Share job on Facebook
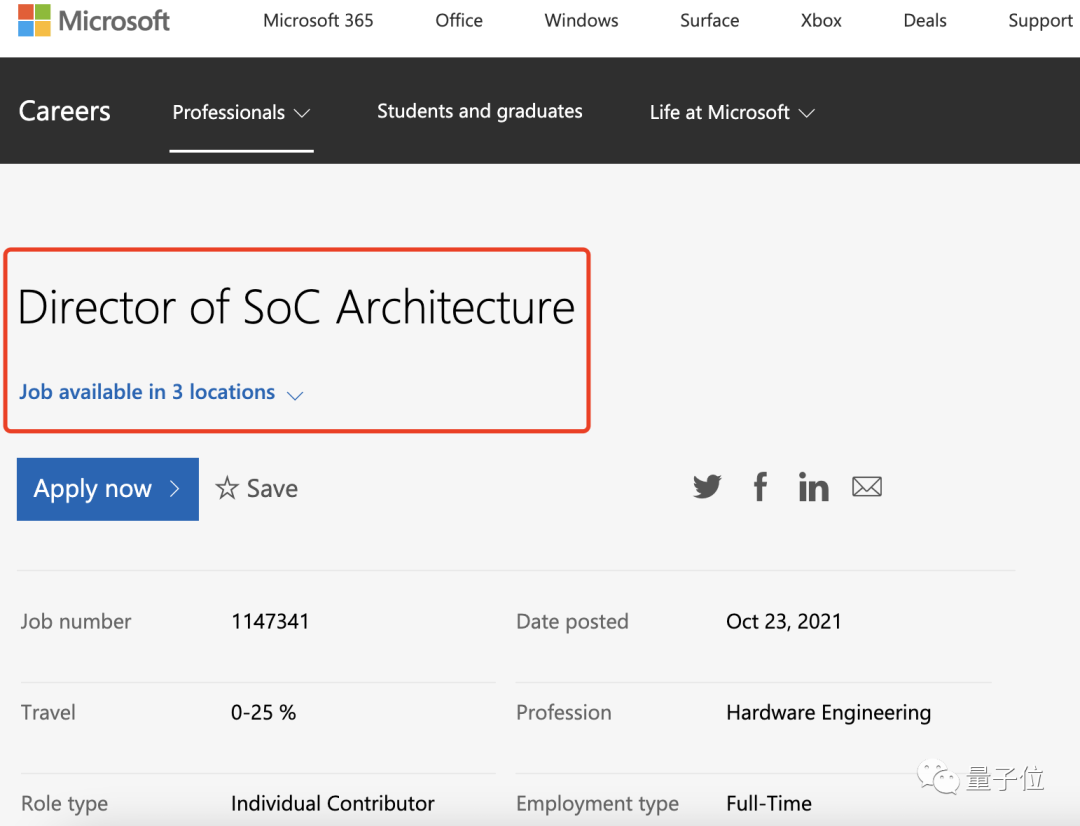 tap(760, 487)
